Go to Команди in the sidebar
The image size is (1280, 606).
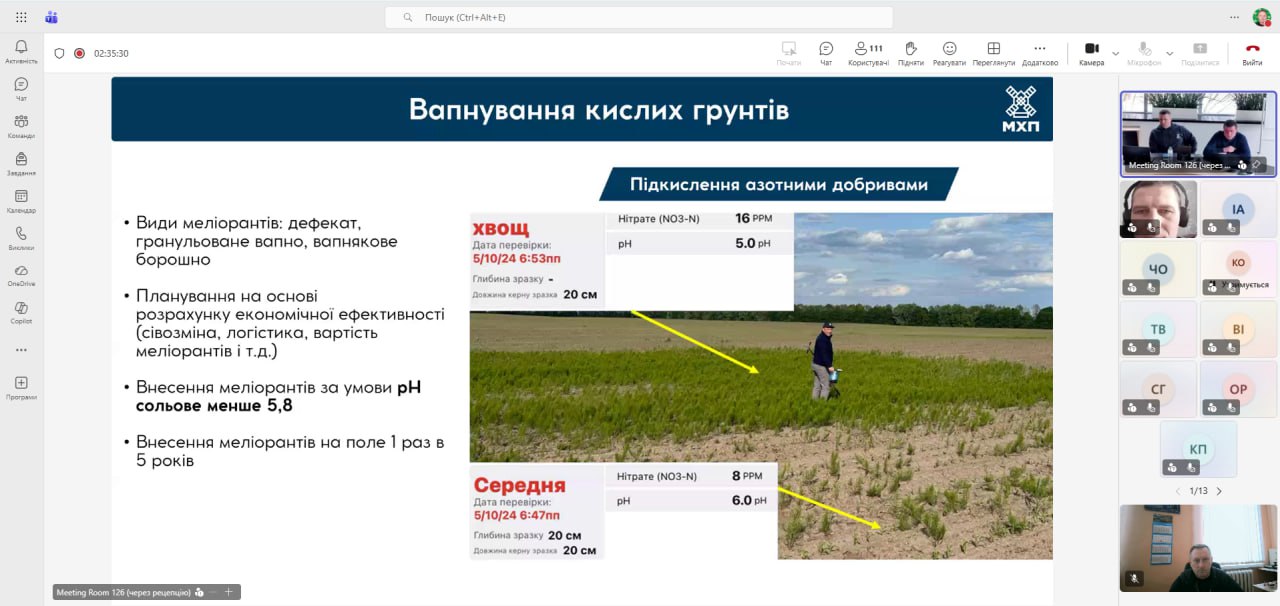[21, 126]
